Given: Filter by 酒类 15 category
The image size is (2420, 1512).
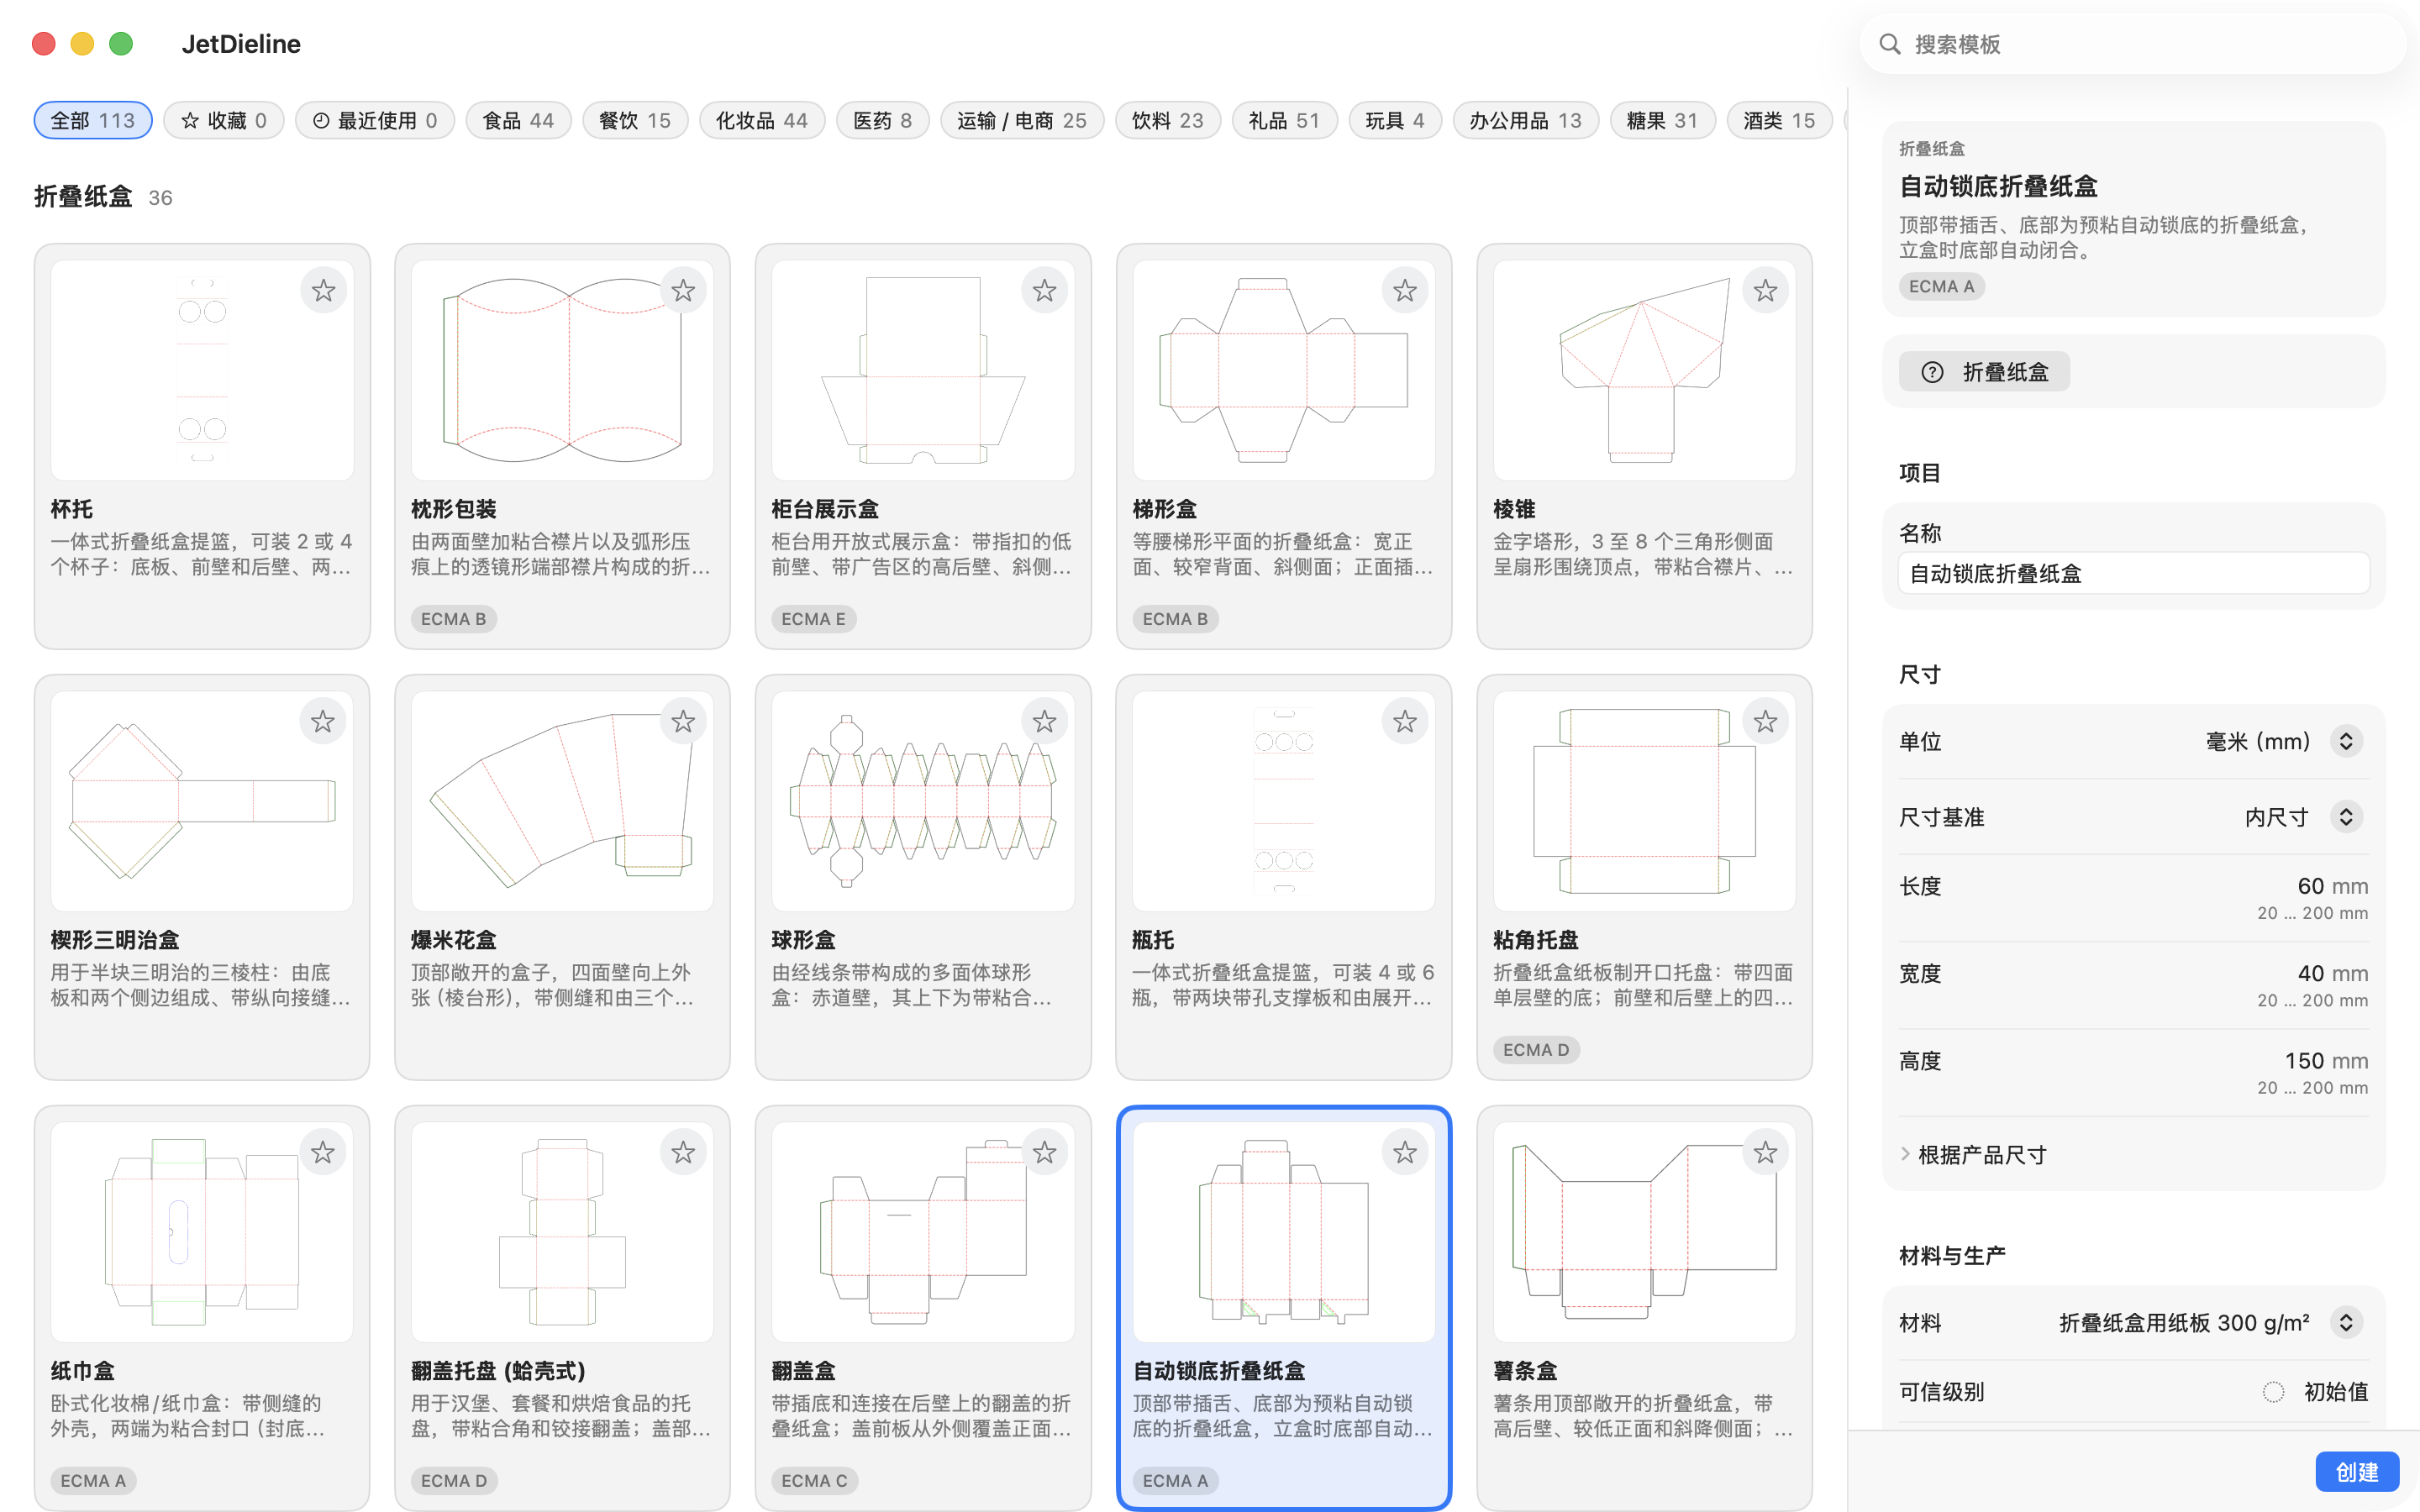Looking at the screenshot, I should click(1779, 120).
